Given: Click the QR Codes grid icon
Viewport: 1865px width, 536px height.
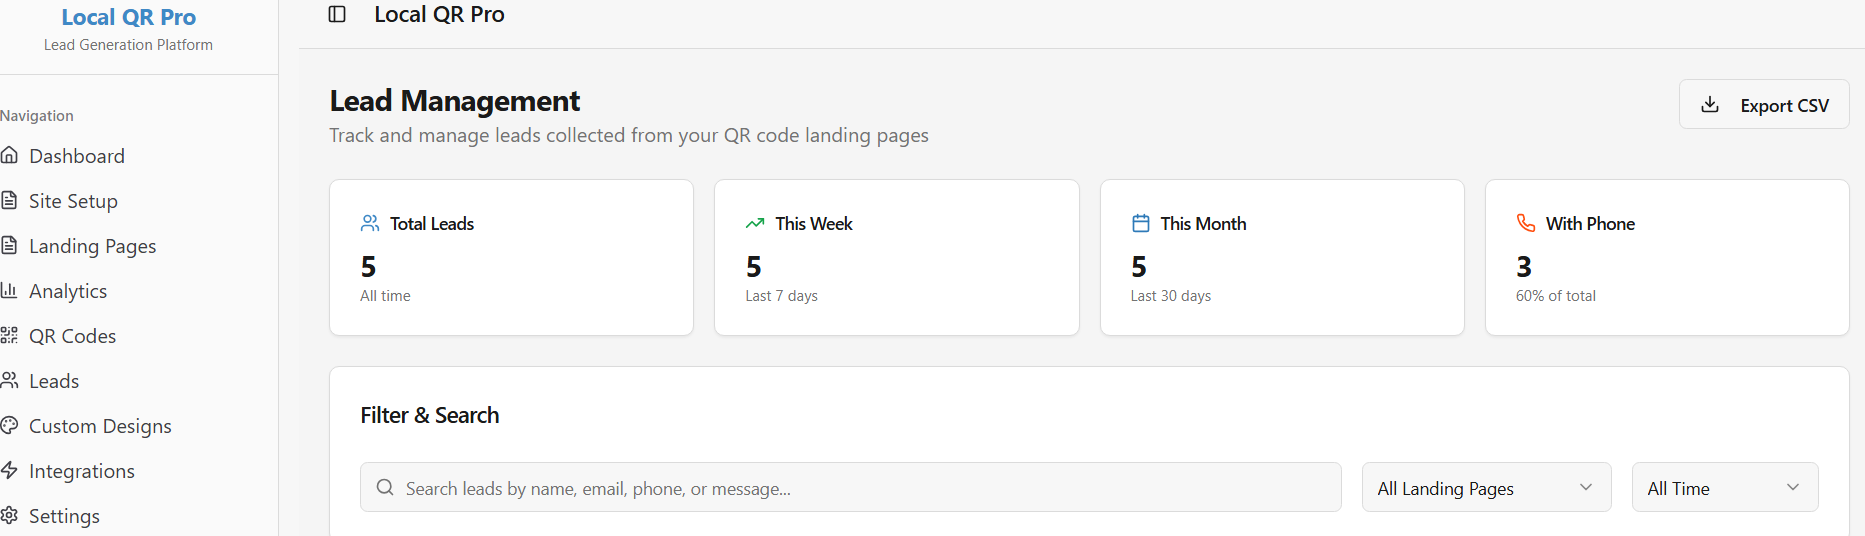Looking at the screenshot, I should click(x=10, y=335).
